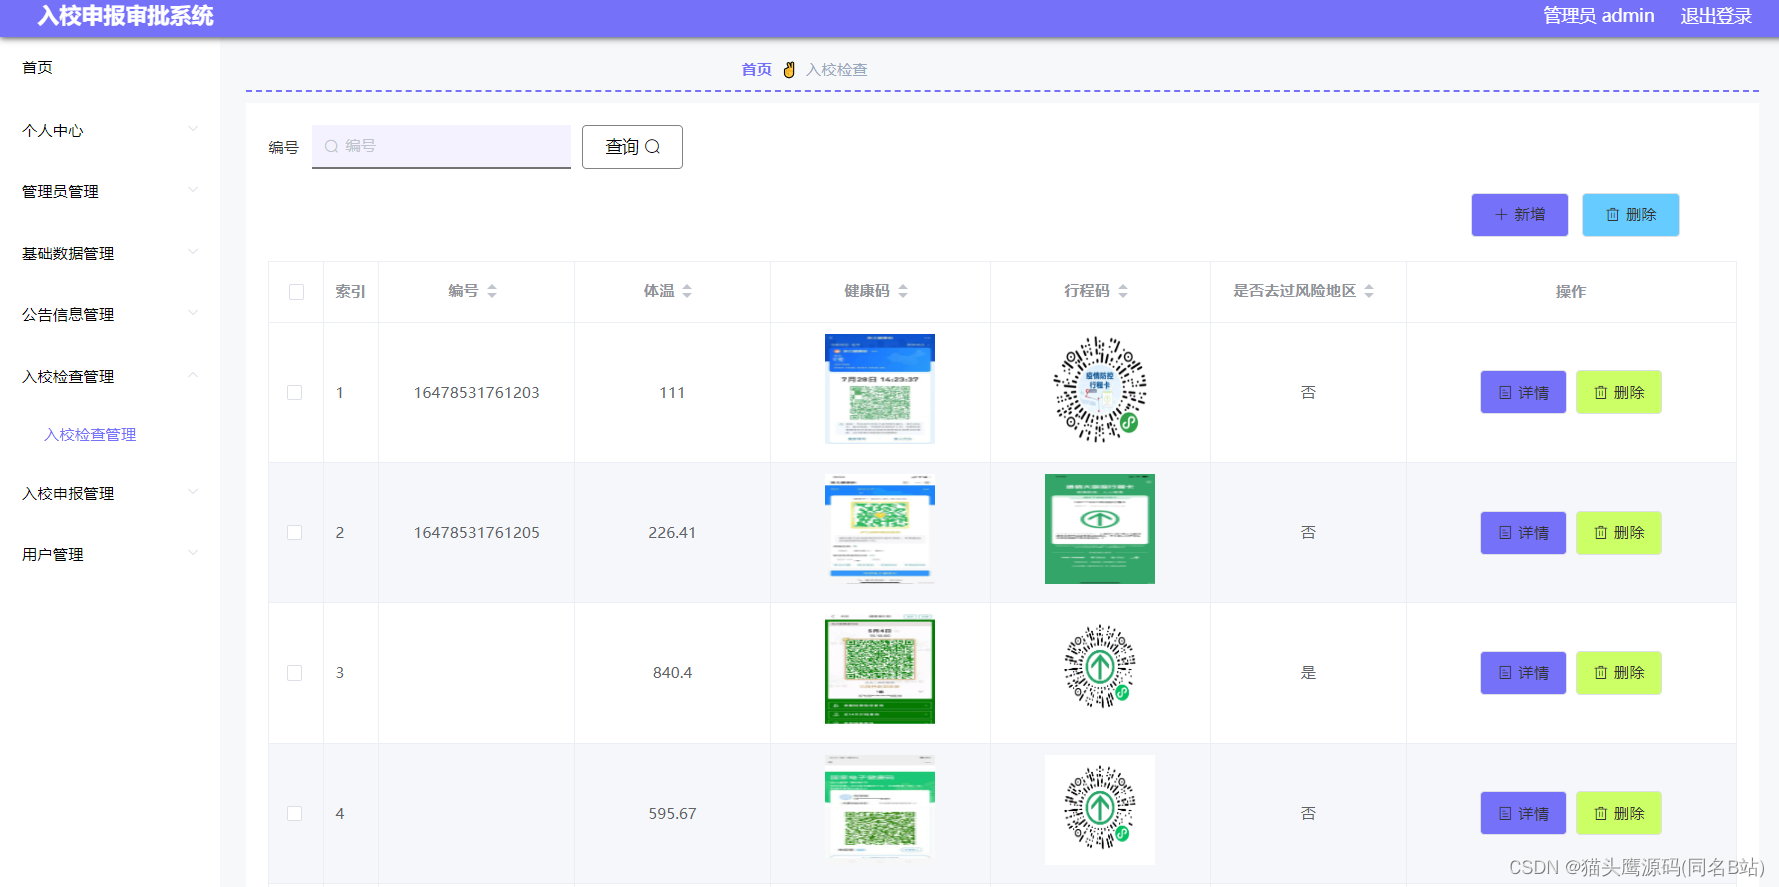The image size is (1779, 887).
Task: Open health code image for row 2
Action: pos(880,529)
